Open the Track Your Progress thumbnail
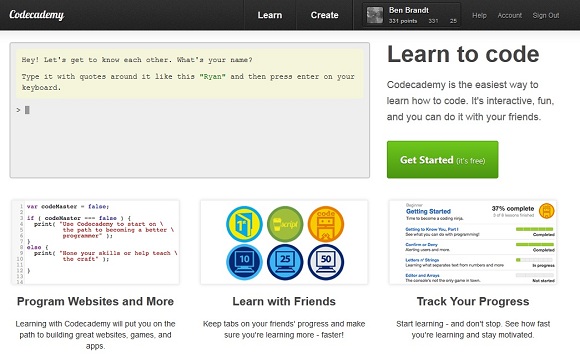The width and height of the screenshot is (580, 363). point(473,242)
